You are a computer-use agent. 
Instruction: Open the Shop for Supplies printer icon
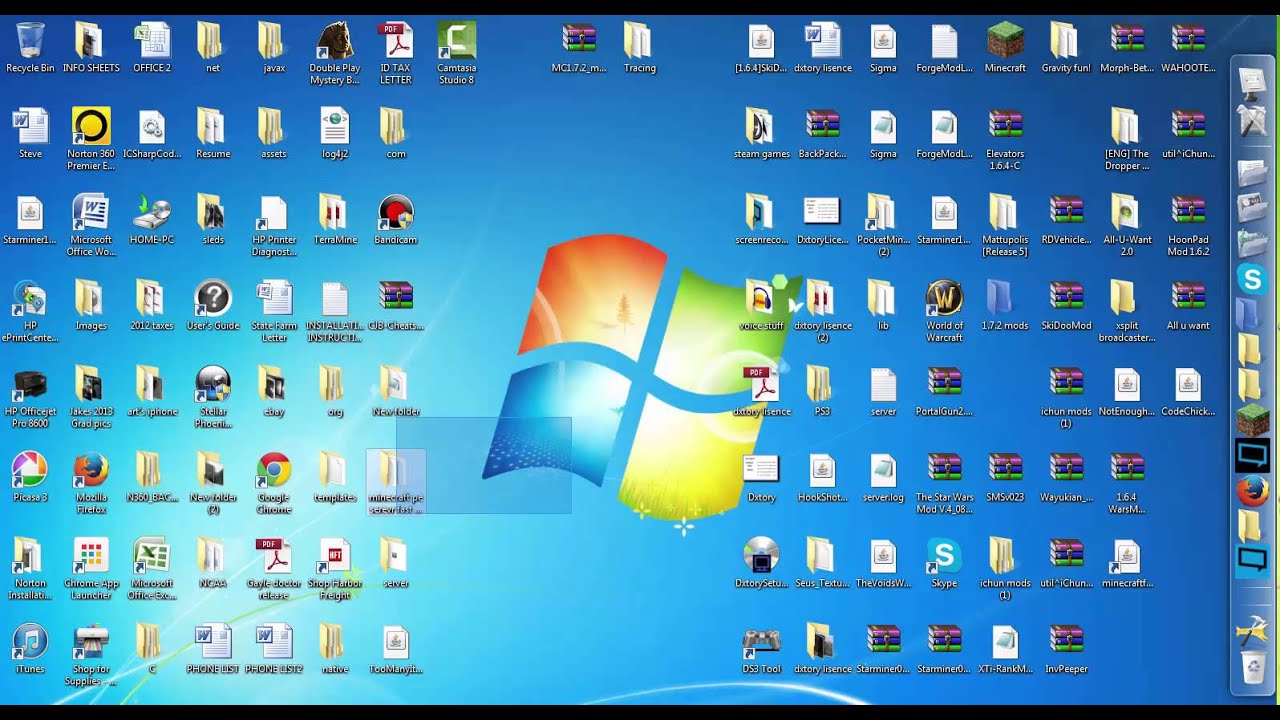click(x=91, y=655)
